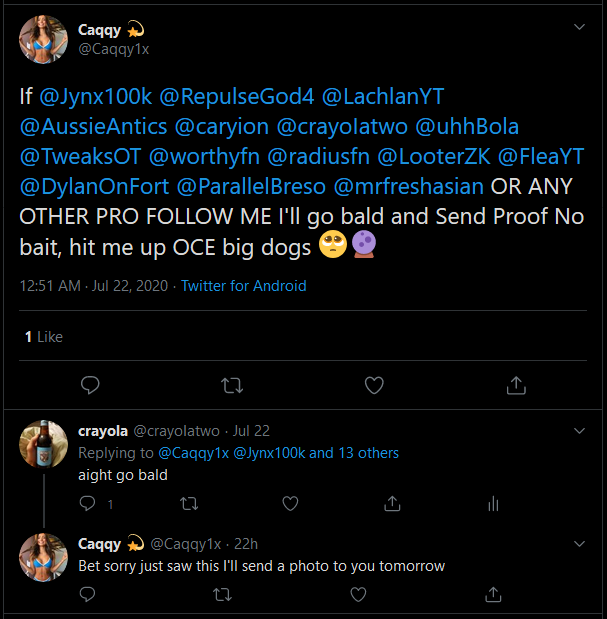This screenshot has height=619, width=607.
Task: Reply to crayola's 'aight go bald' tweet
Action: point(90,504)
